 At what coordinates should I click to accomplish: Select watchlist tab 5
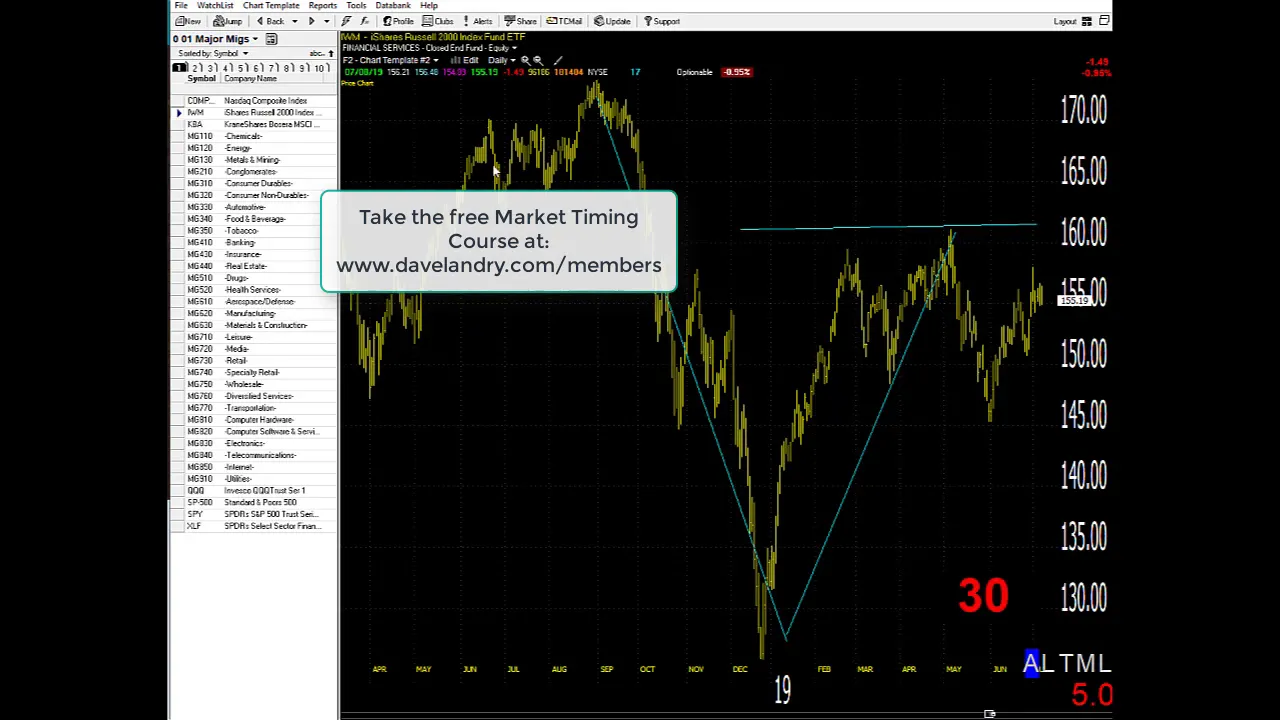[241, 68]
